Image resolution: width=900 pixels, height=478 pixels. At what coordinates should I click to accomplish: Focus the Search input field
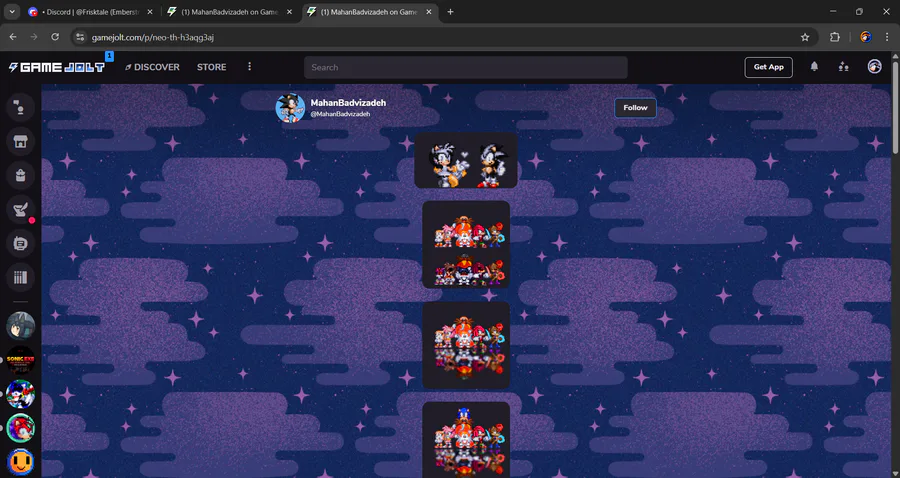click(465, 67)
